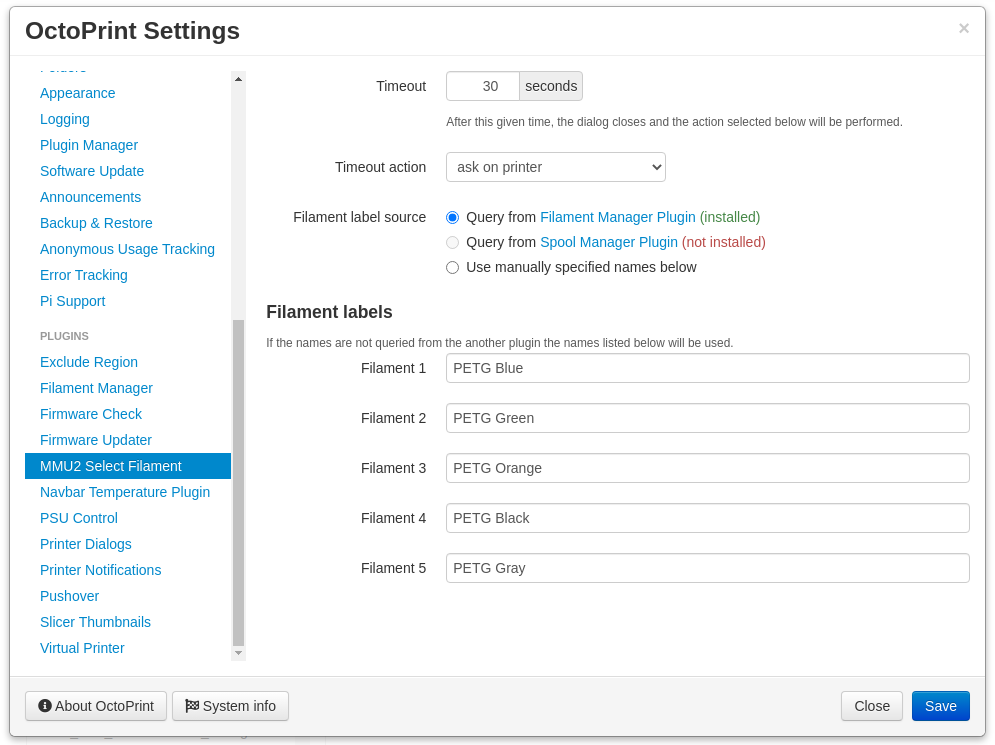Viewport: 995px width, 745px height.
Task: Edit the Filament 3 label field
Action: (x=708, y=468)
